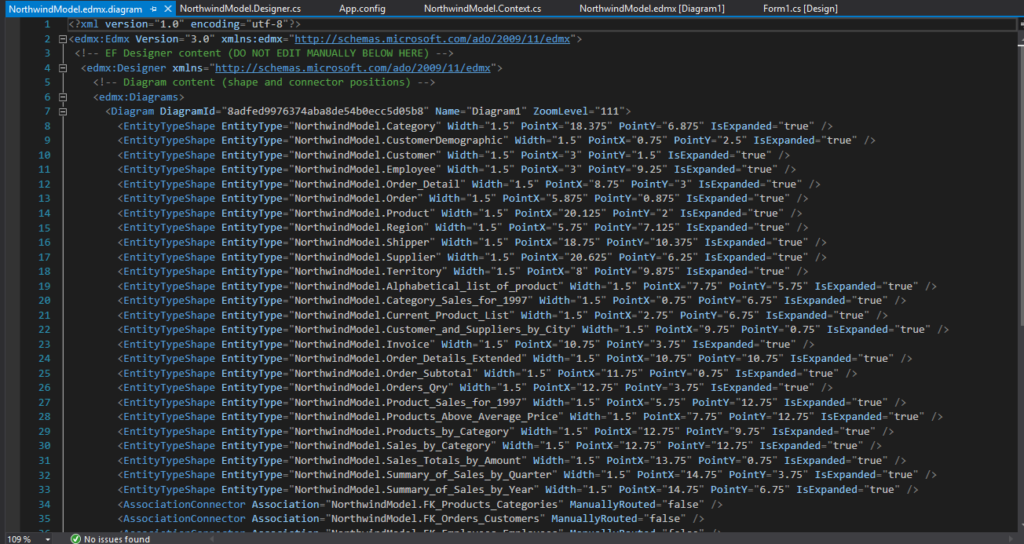The height and width of the screenshot is (544, 1024).
Task: Click NorthwindModel.Sales_by_Category text
Action: [x=392, y=446]
